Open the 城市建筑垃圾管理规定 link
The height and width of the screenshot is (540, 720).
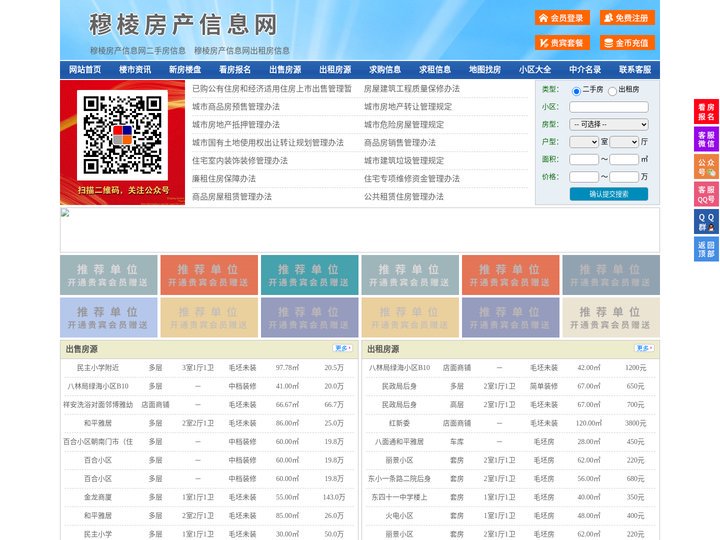(x=404, y=161)
